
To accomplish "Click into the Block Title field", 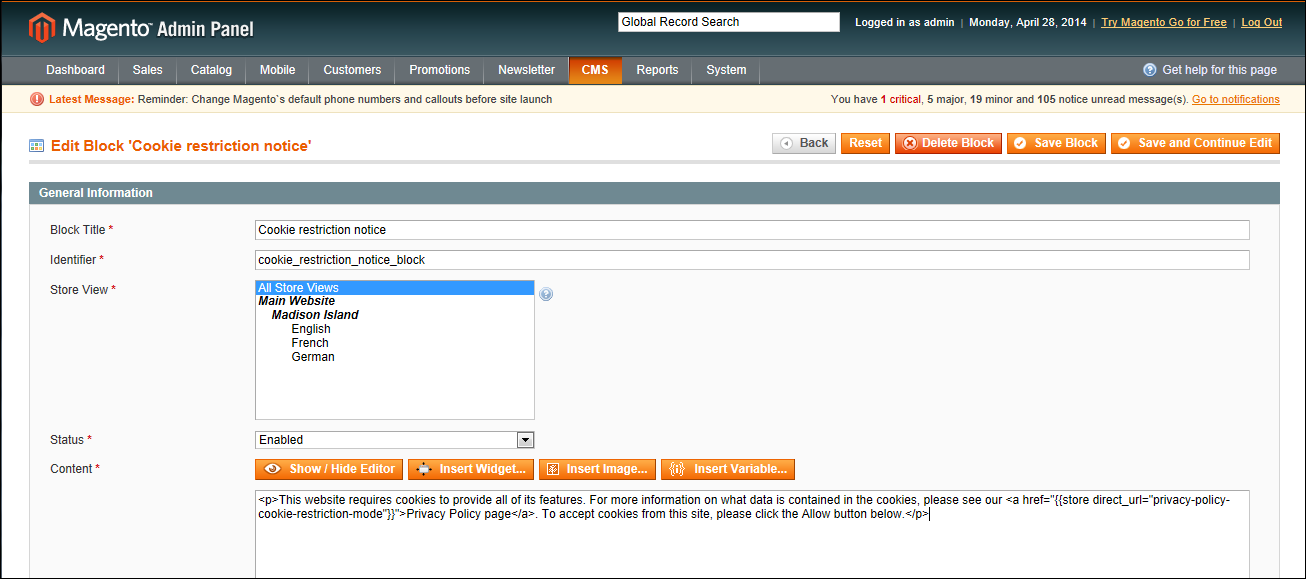I will [752, 230].
